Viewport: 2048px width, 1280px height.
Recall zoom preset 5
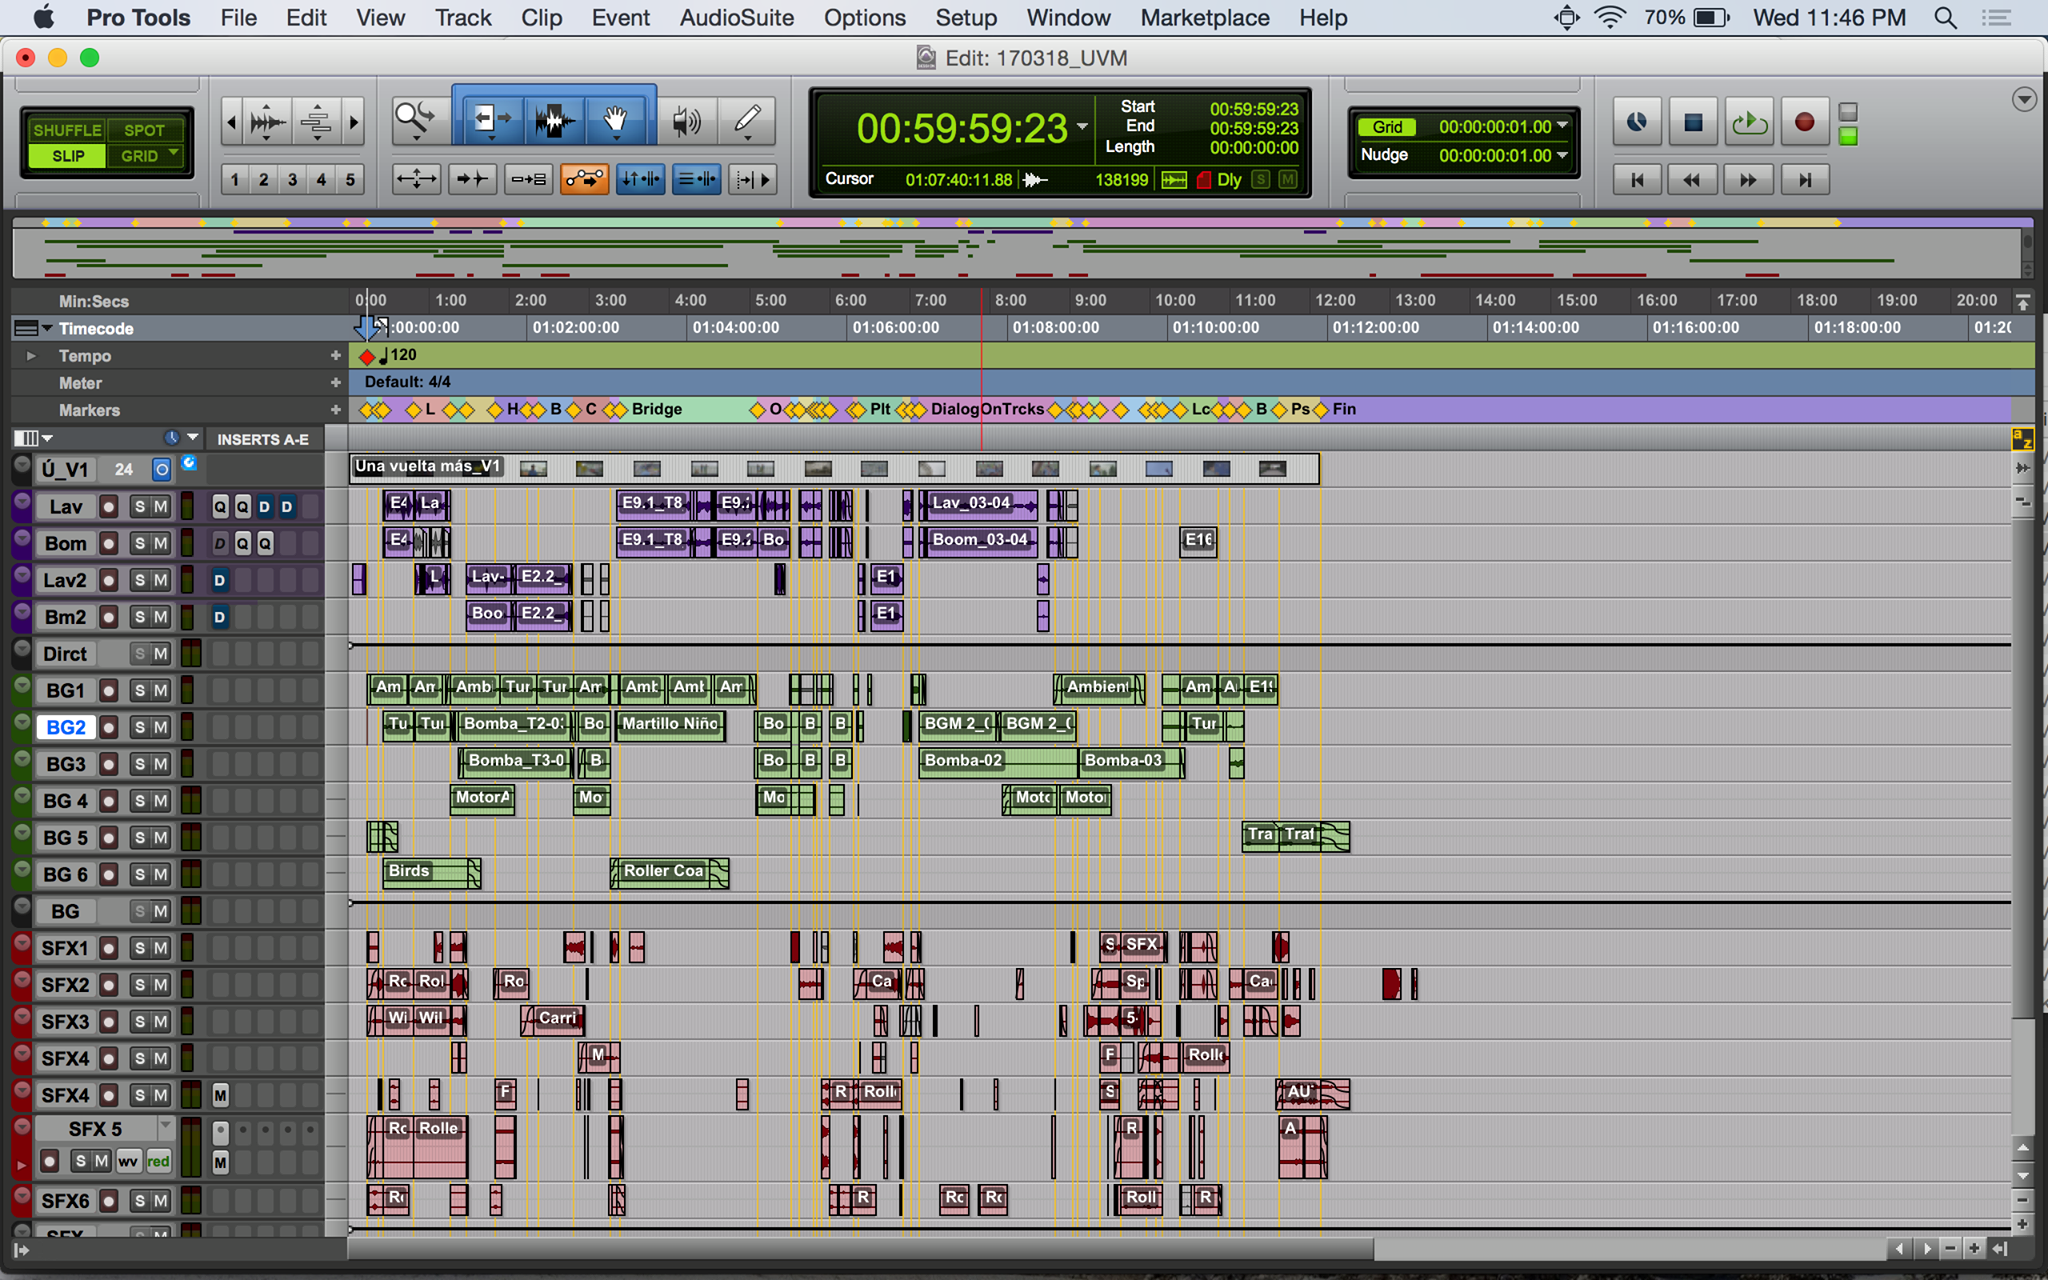[x=350, y=180]
